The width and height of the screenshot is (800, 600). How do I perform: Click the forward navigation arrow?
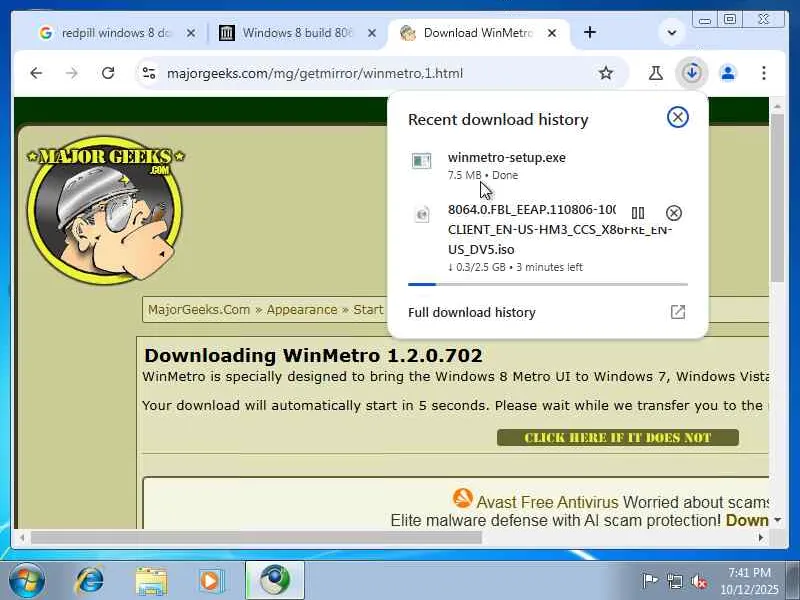(x=71, y=73)
